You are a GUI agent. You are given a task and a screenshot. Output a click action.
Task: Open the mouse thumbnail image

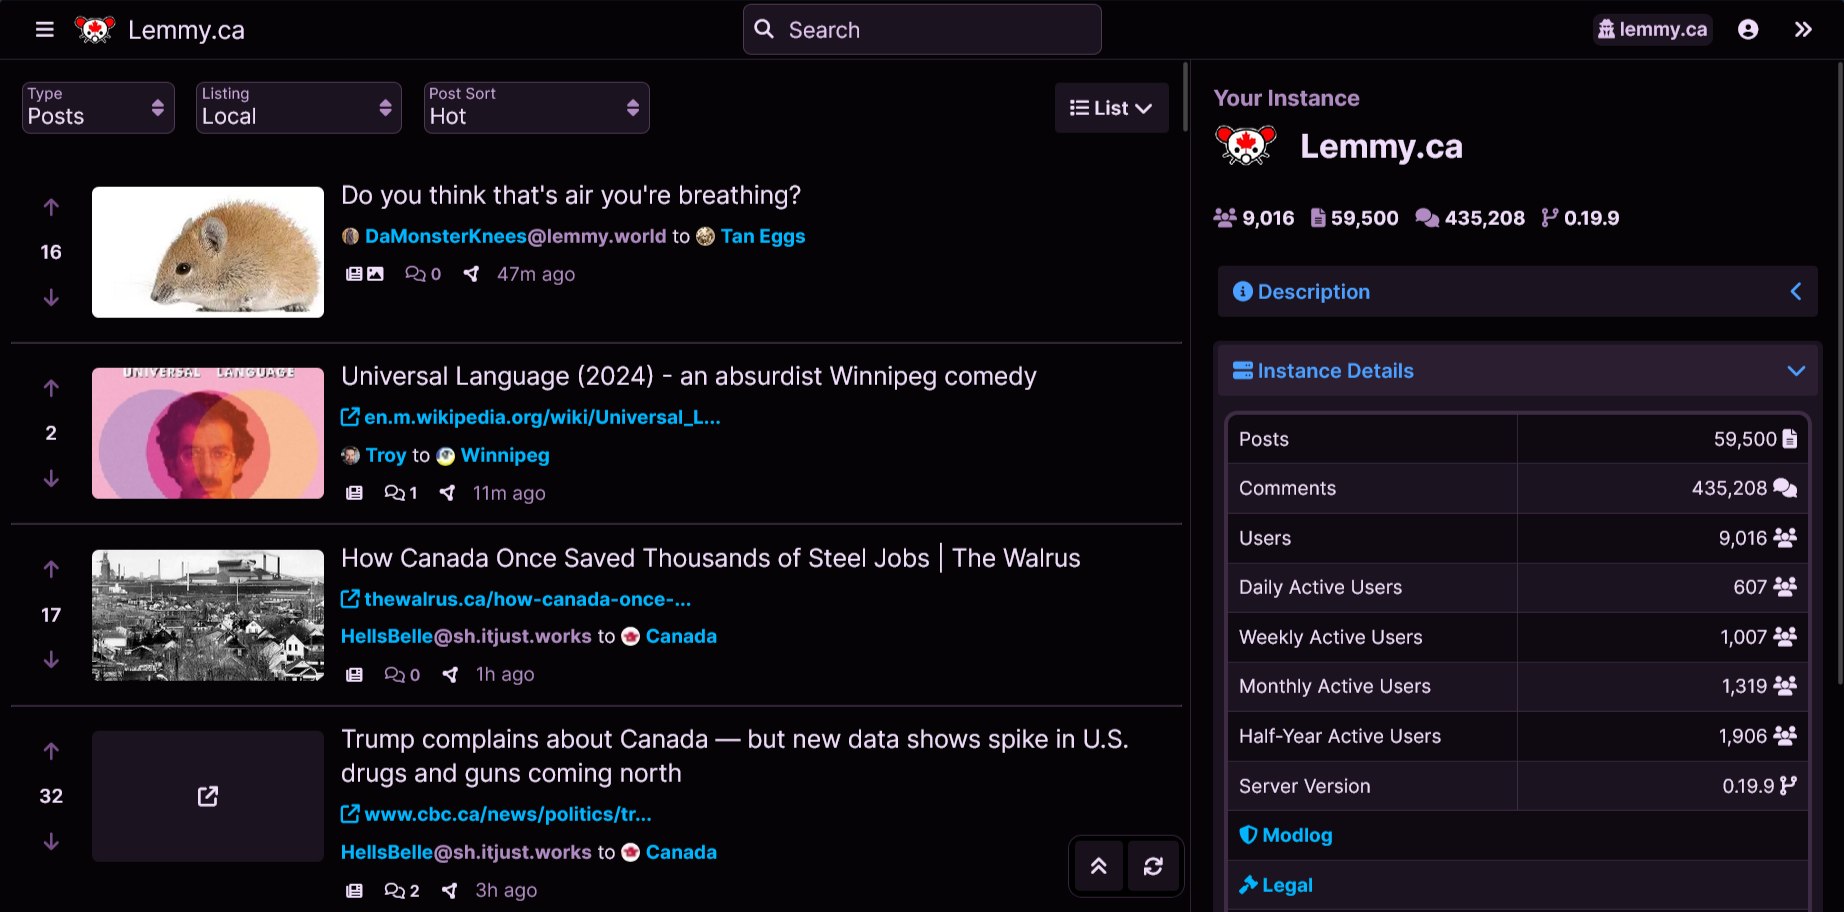pos(208,252)
